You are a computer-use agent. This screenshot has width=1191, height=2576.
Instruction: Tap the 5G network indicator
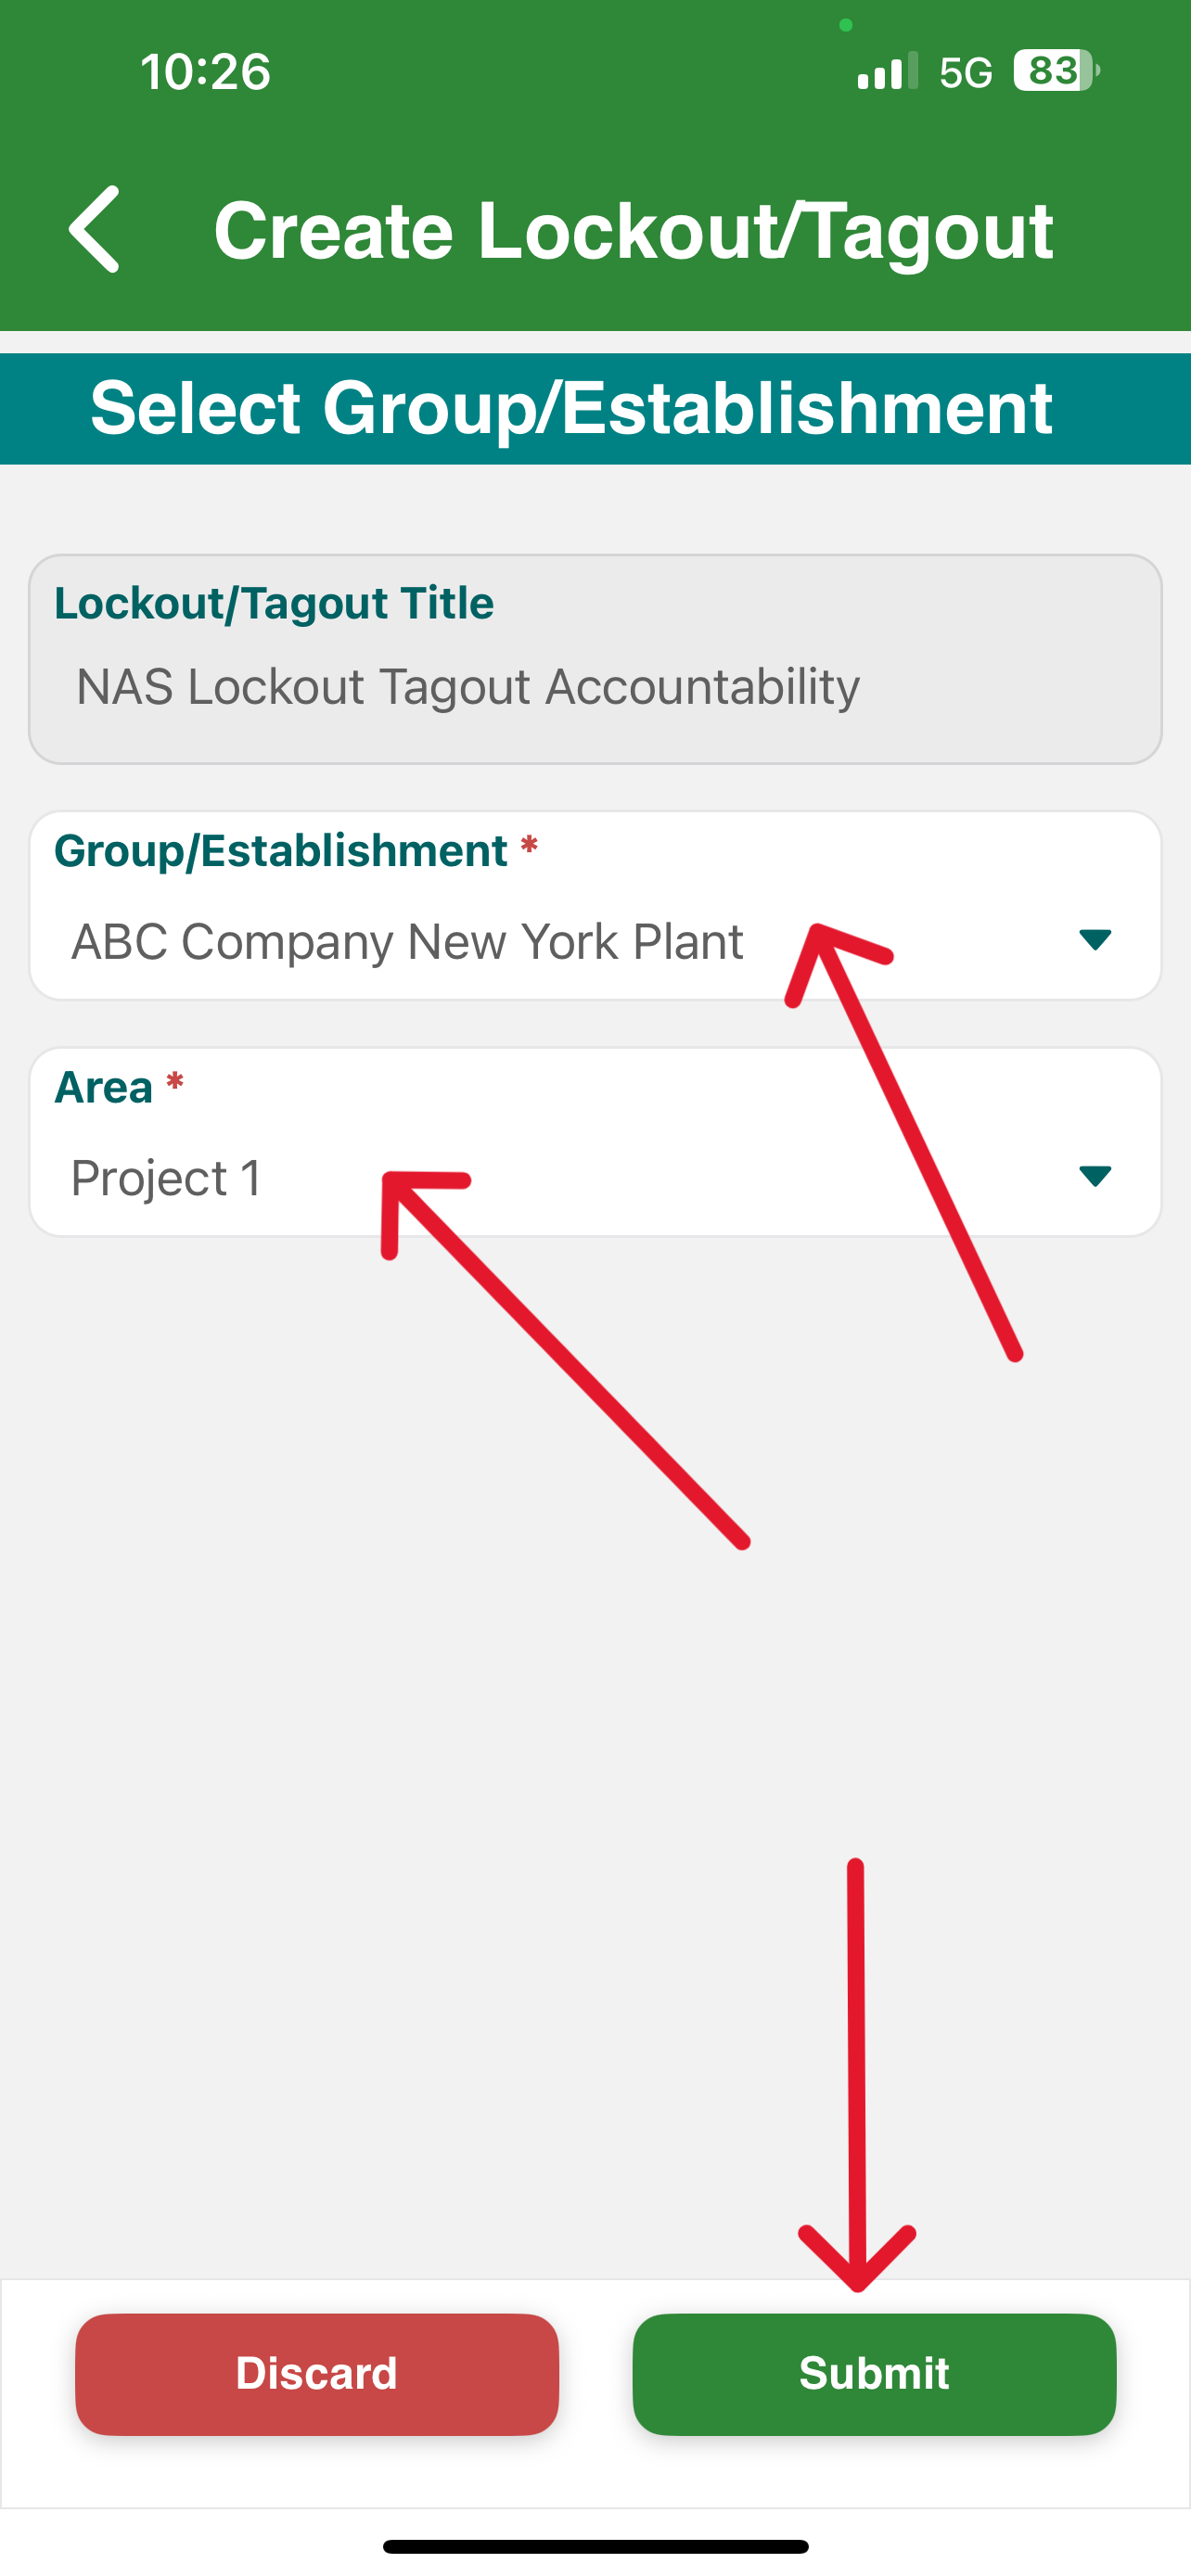tap(966, 72)
